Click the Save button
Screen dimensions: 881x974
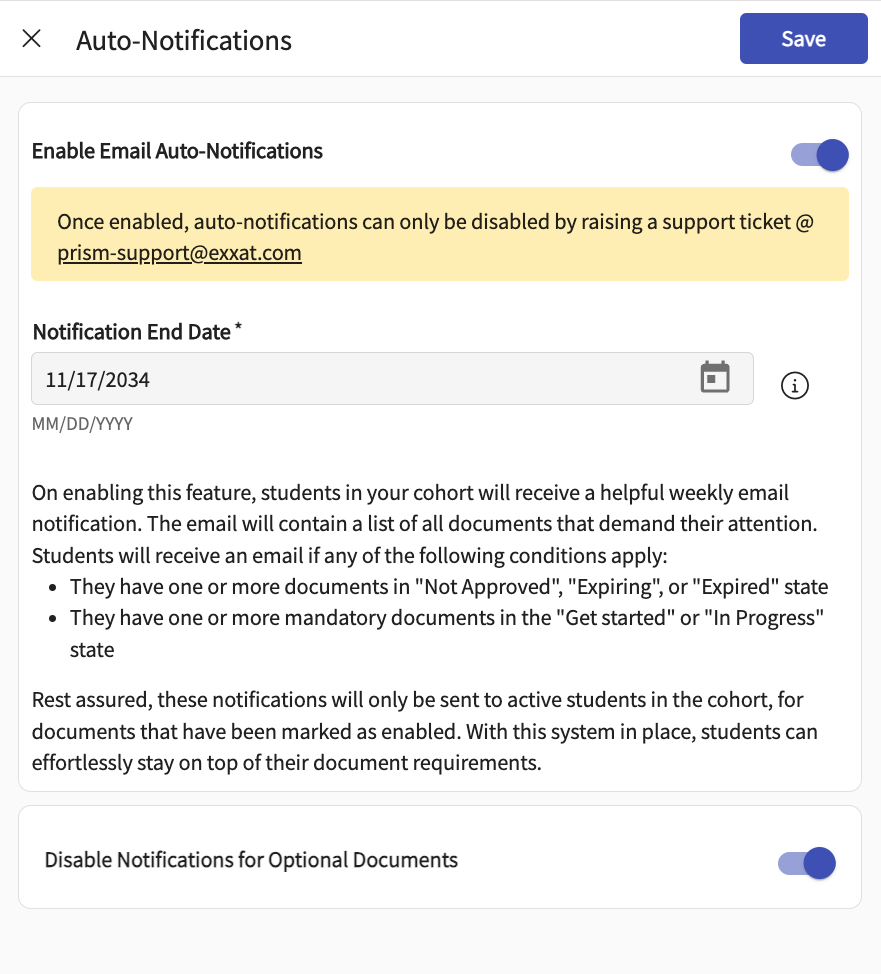pos(803,39)
